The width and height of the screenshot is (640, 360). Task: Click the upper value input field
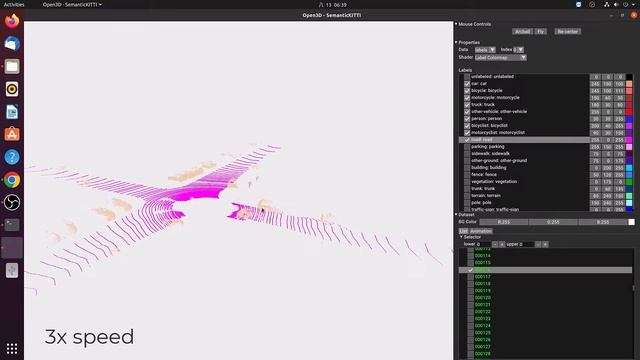tap(527, 244)
